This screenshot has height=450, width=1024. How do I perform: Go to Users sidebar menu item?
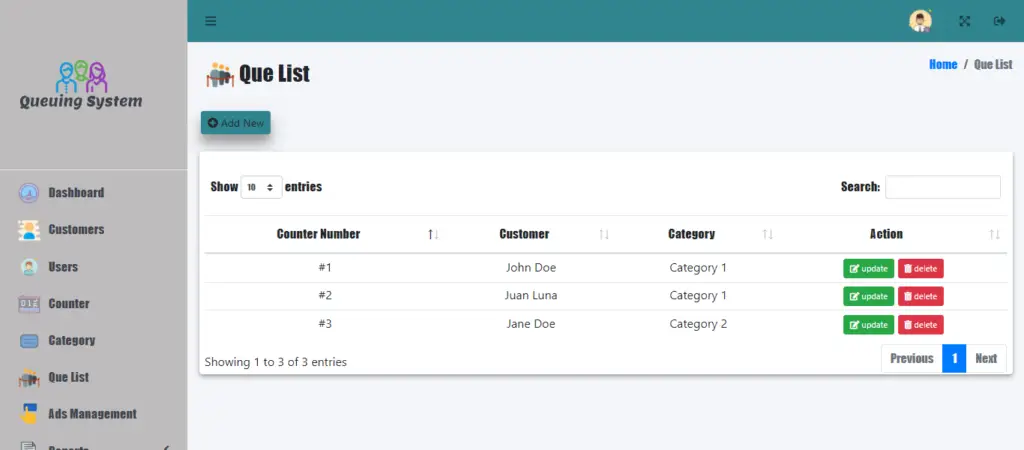[63, 266]
